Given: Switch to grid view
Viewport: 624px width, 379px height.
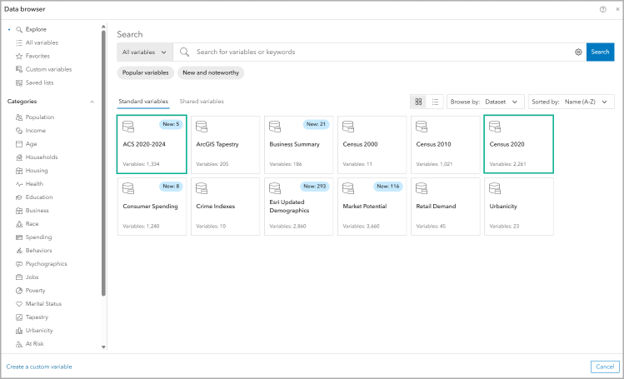Looking at the screenshot, I should tap(418, 102).
